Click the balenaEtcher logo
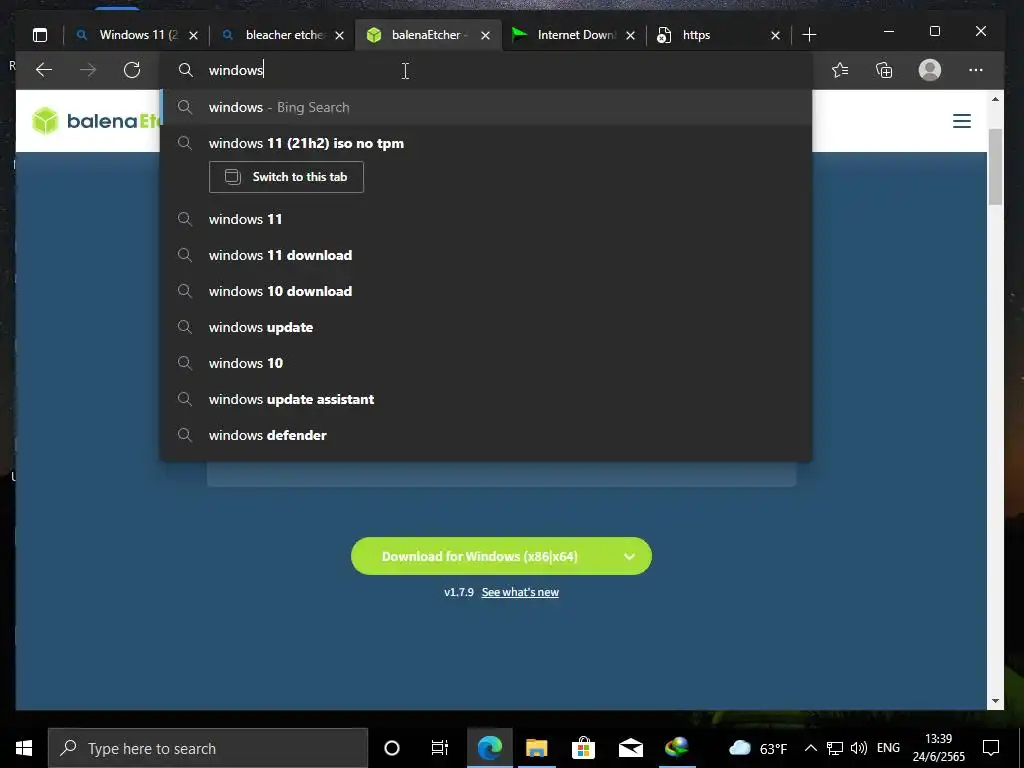This screenshot has width=1024, height=768. coord(95,121)
